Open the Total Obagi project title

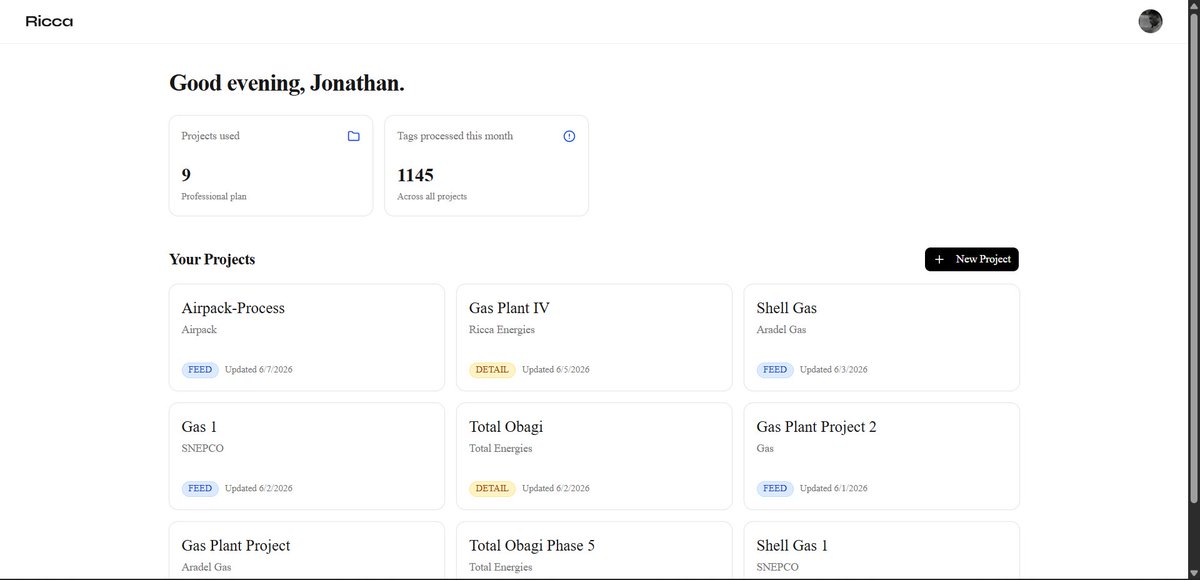(506, 427)
